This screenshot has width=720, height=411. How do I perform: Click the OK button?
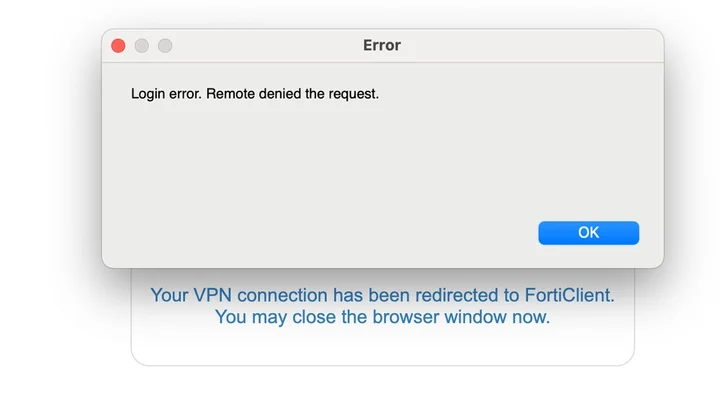coord(588,232)
